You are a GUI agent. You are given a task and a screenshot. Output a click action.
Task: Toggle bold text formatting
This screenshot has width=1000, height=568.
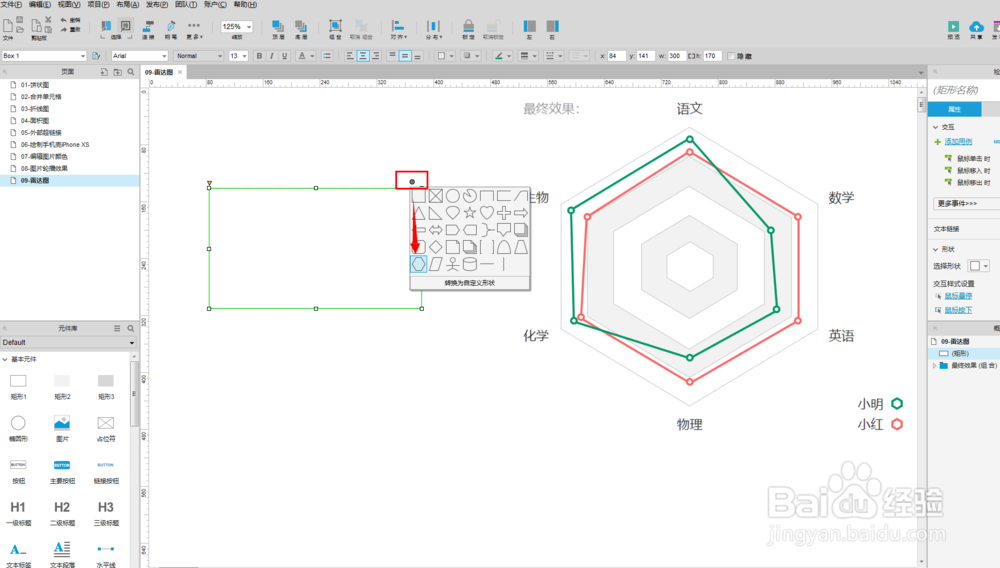259,56
